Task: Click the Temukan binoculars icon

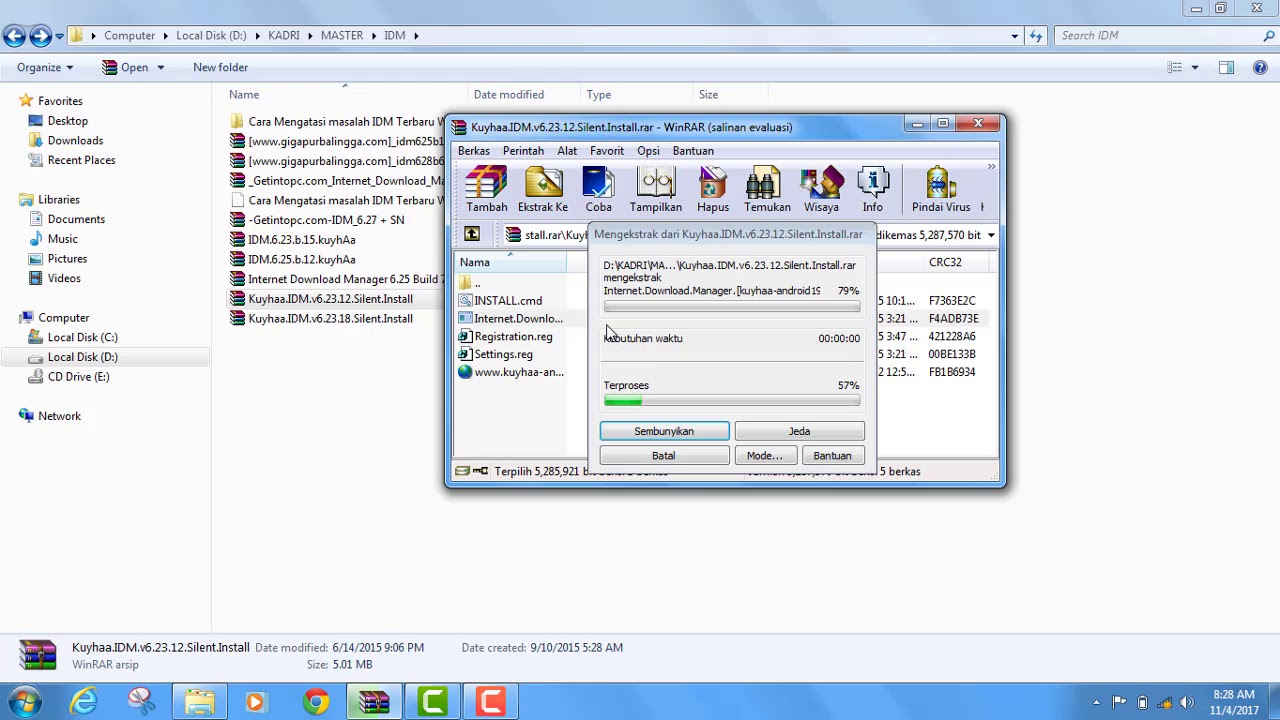Action: click(x=767, y=190)
